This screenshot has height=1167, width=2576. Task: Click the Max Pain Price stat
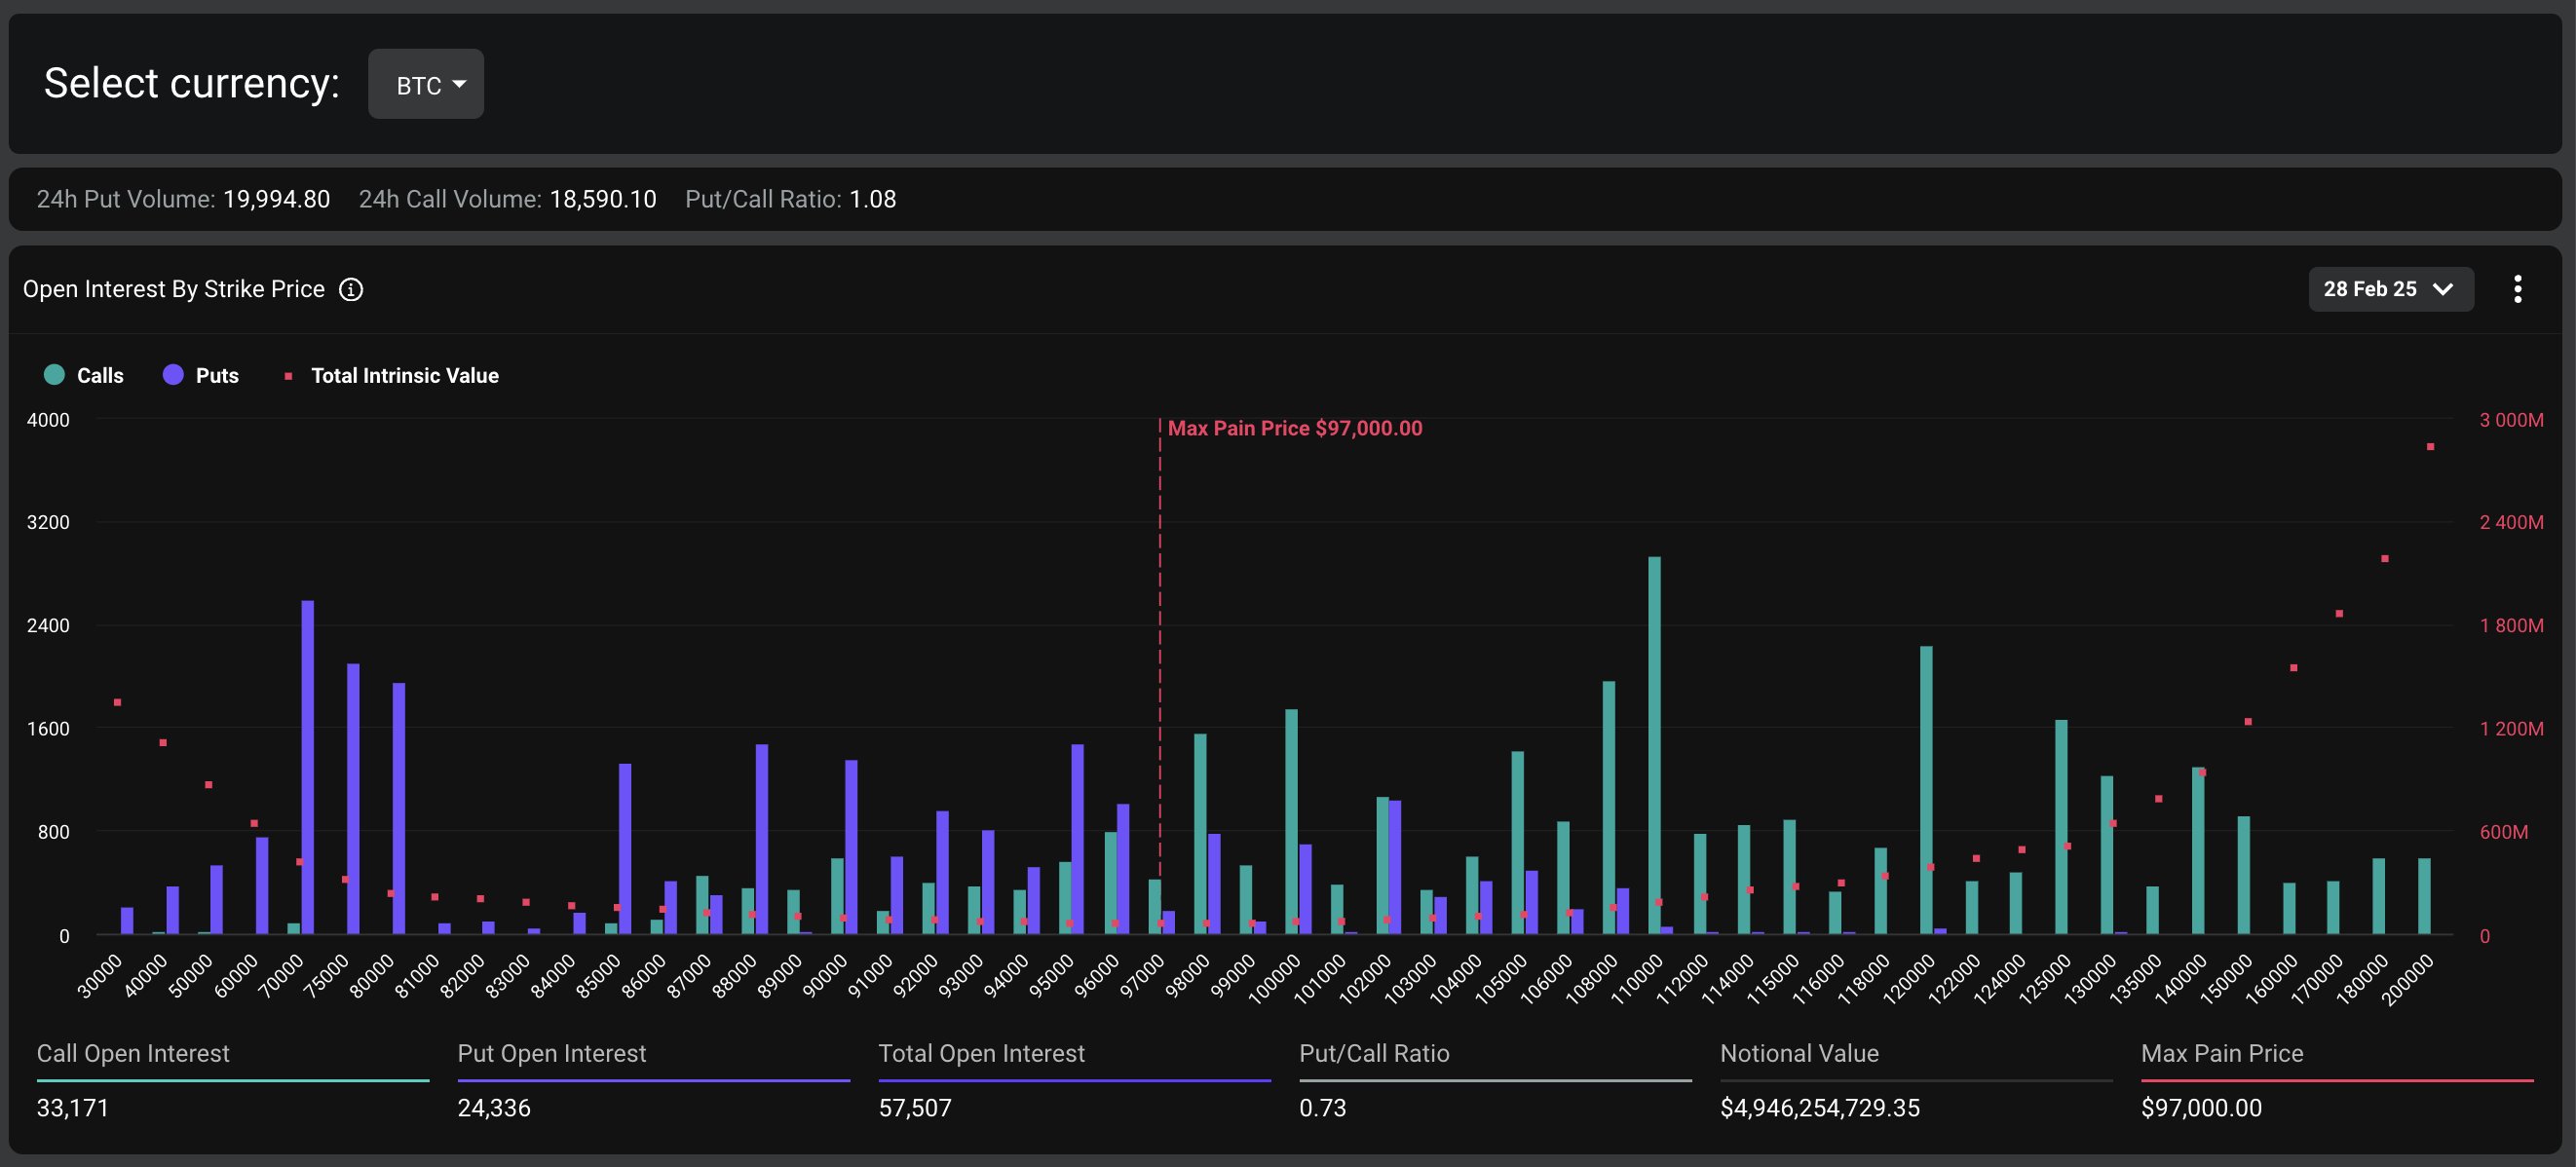2222,1054
